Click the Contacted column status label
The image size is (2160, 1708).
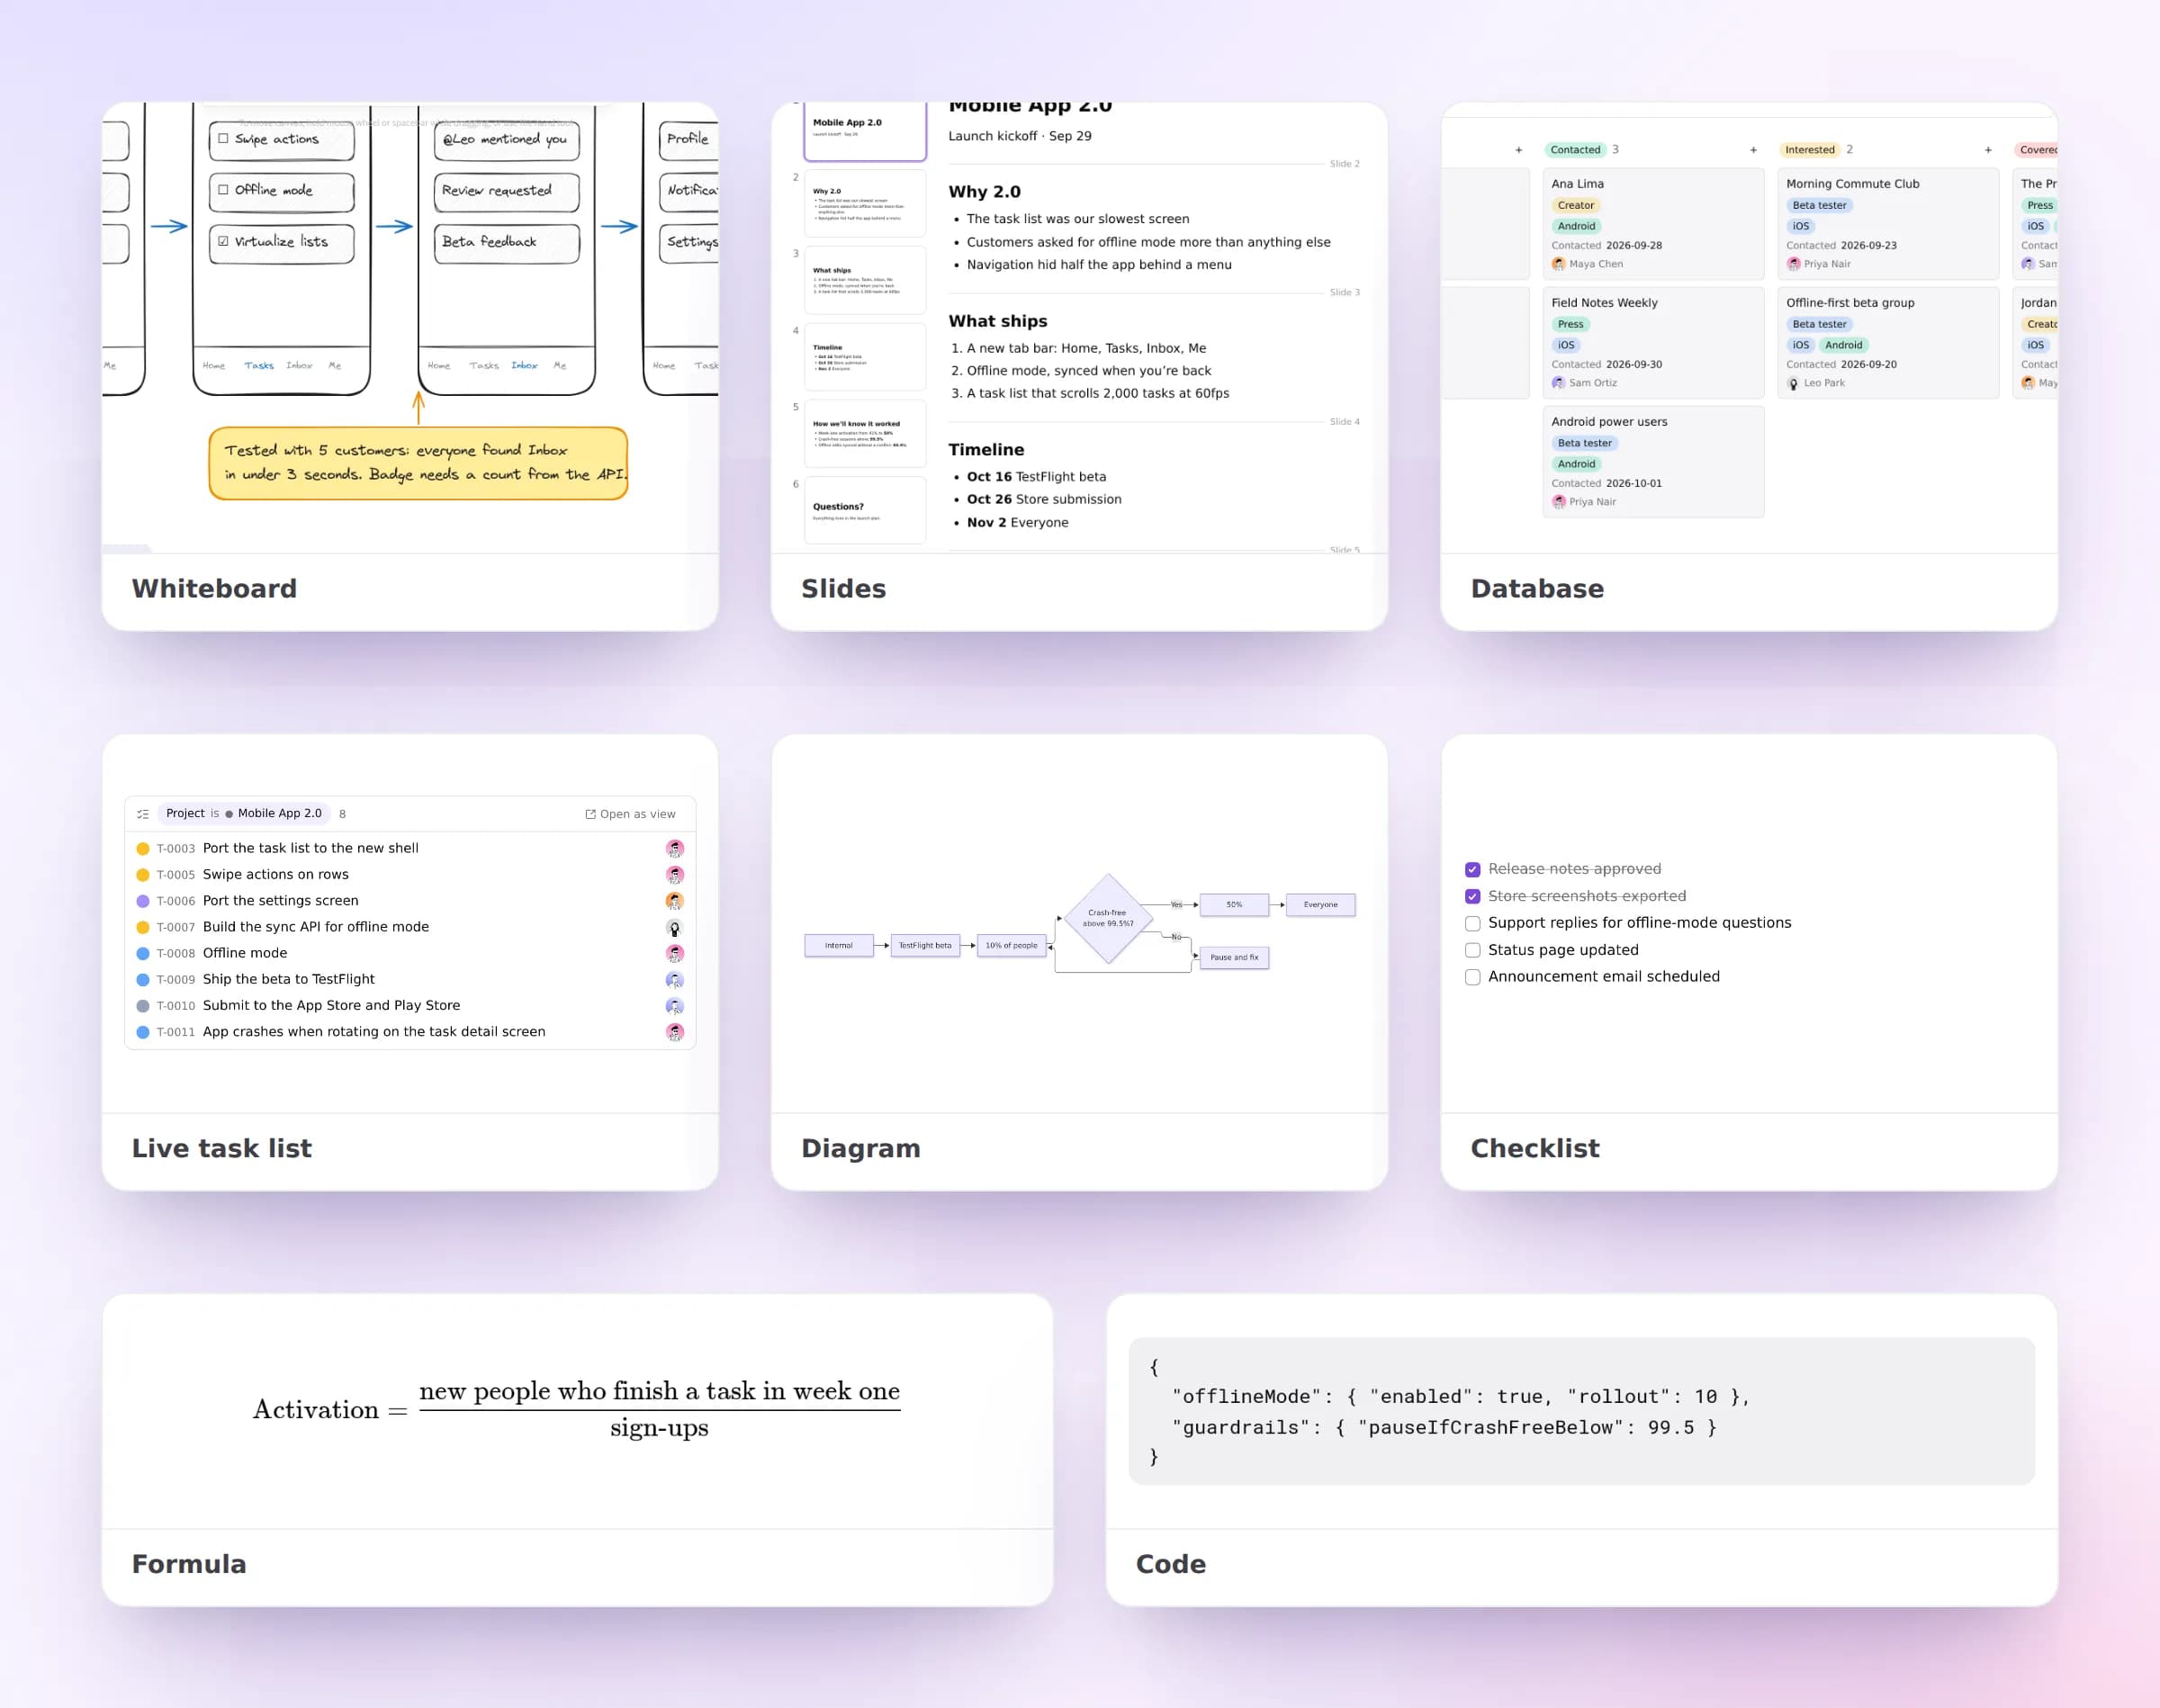click(1575, 150)
